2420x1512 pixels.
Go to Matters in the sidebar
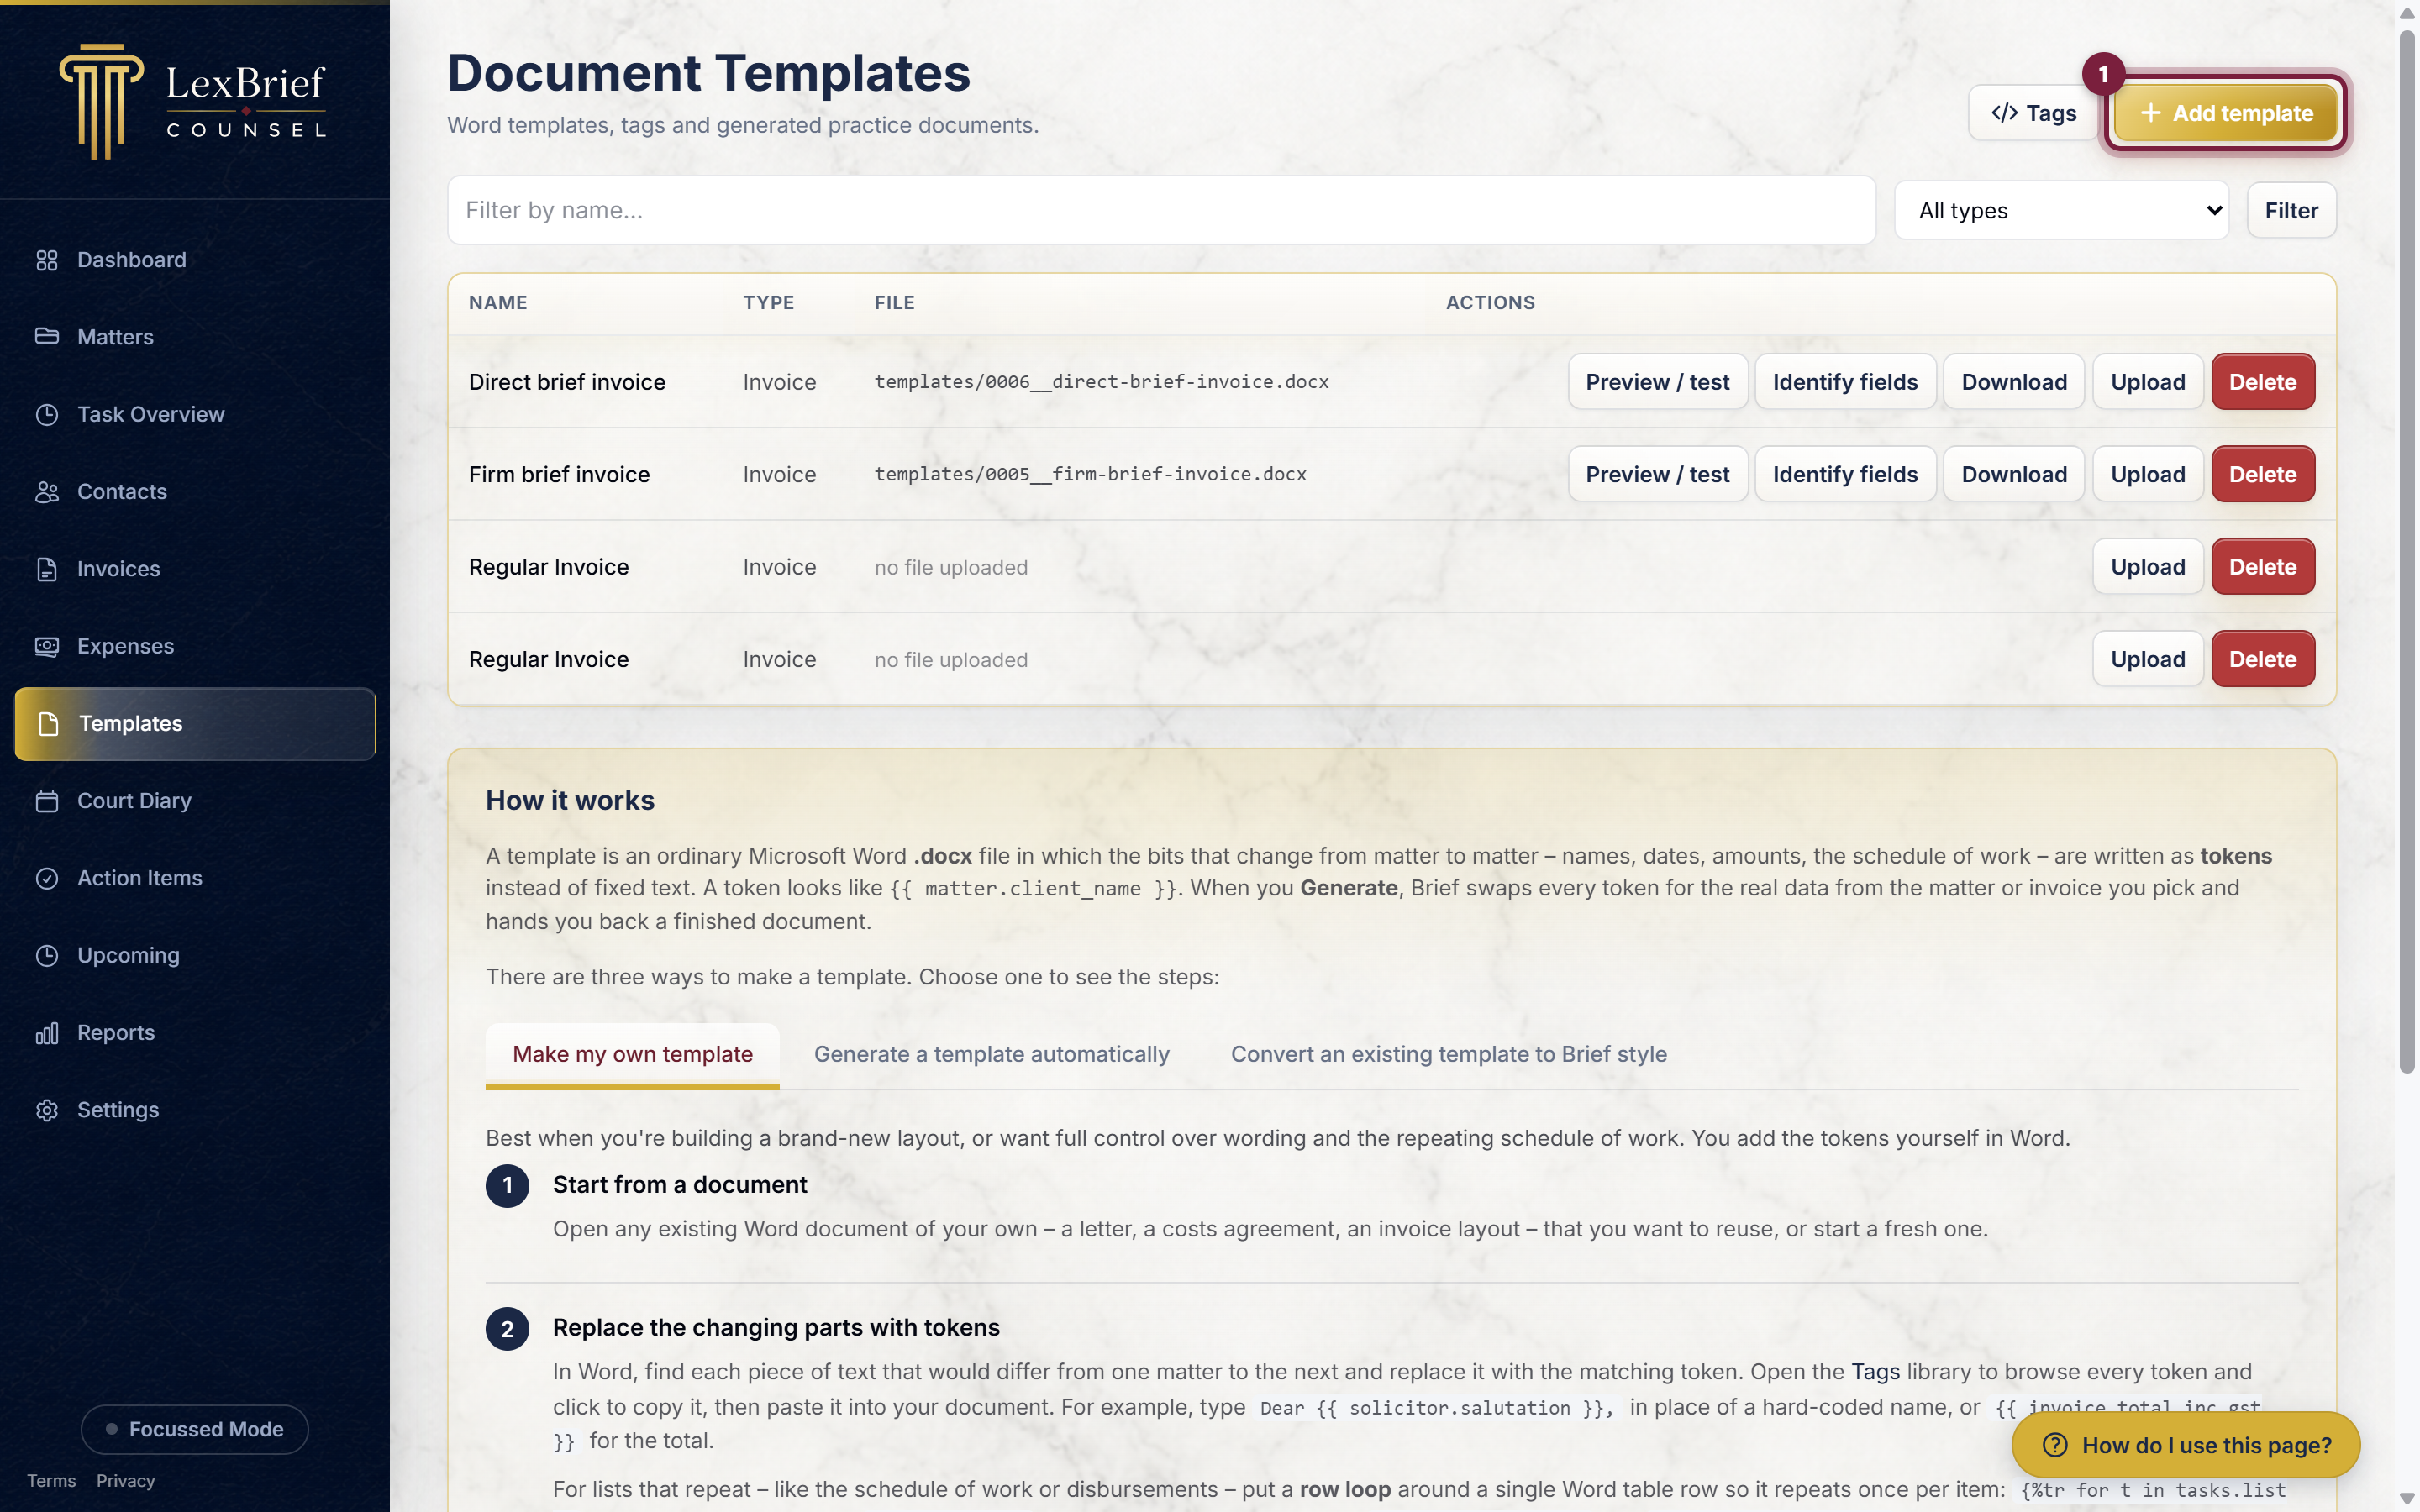point(195,337)
